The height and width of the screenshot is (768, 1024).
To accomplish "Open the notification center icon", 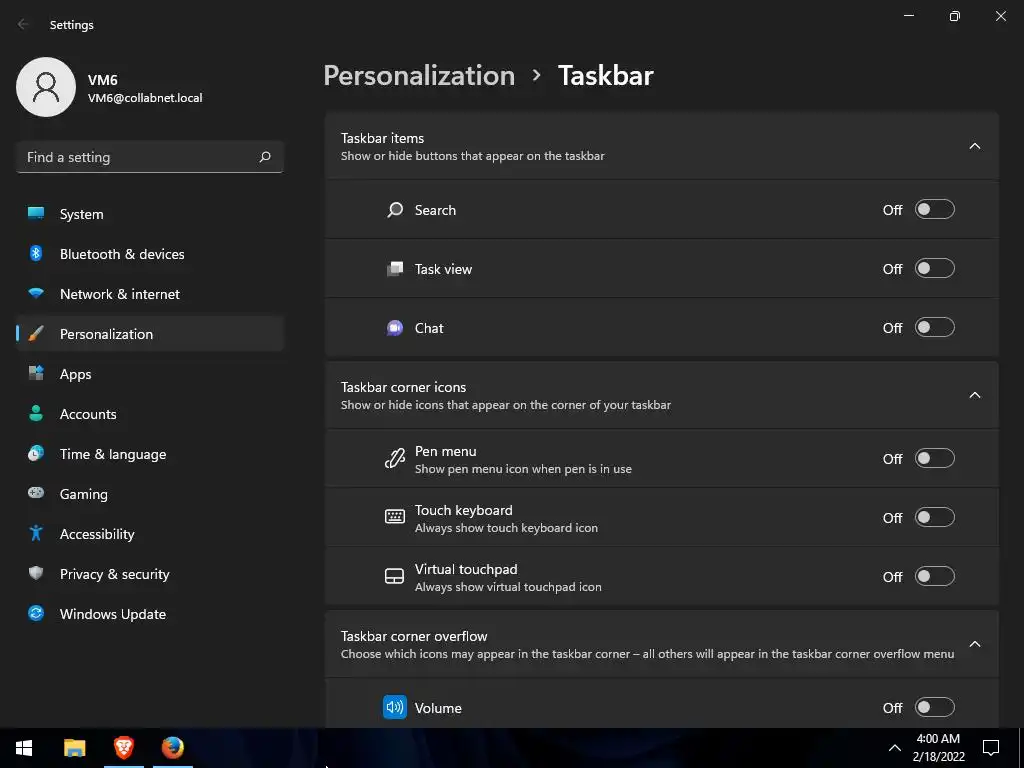I will [991, 748].
